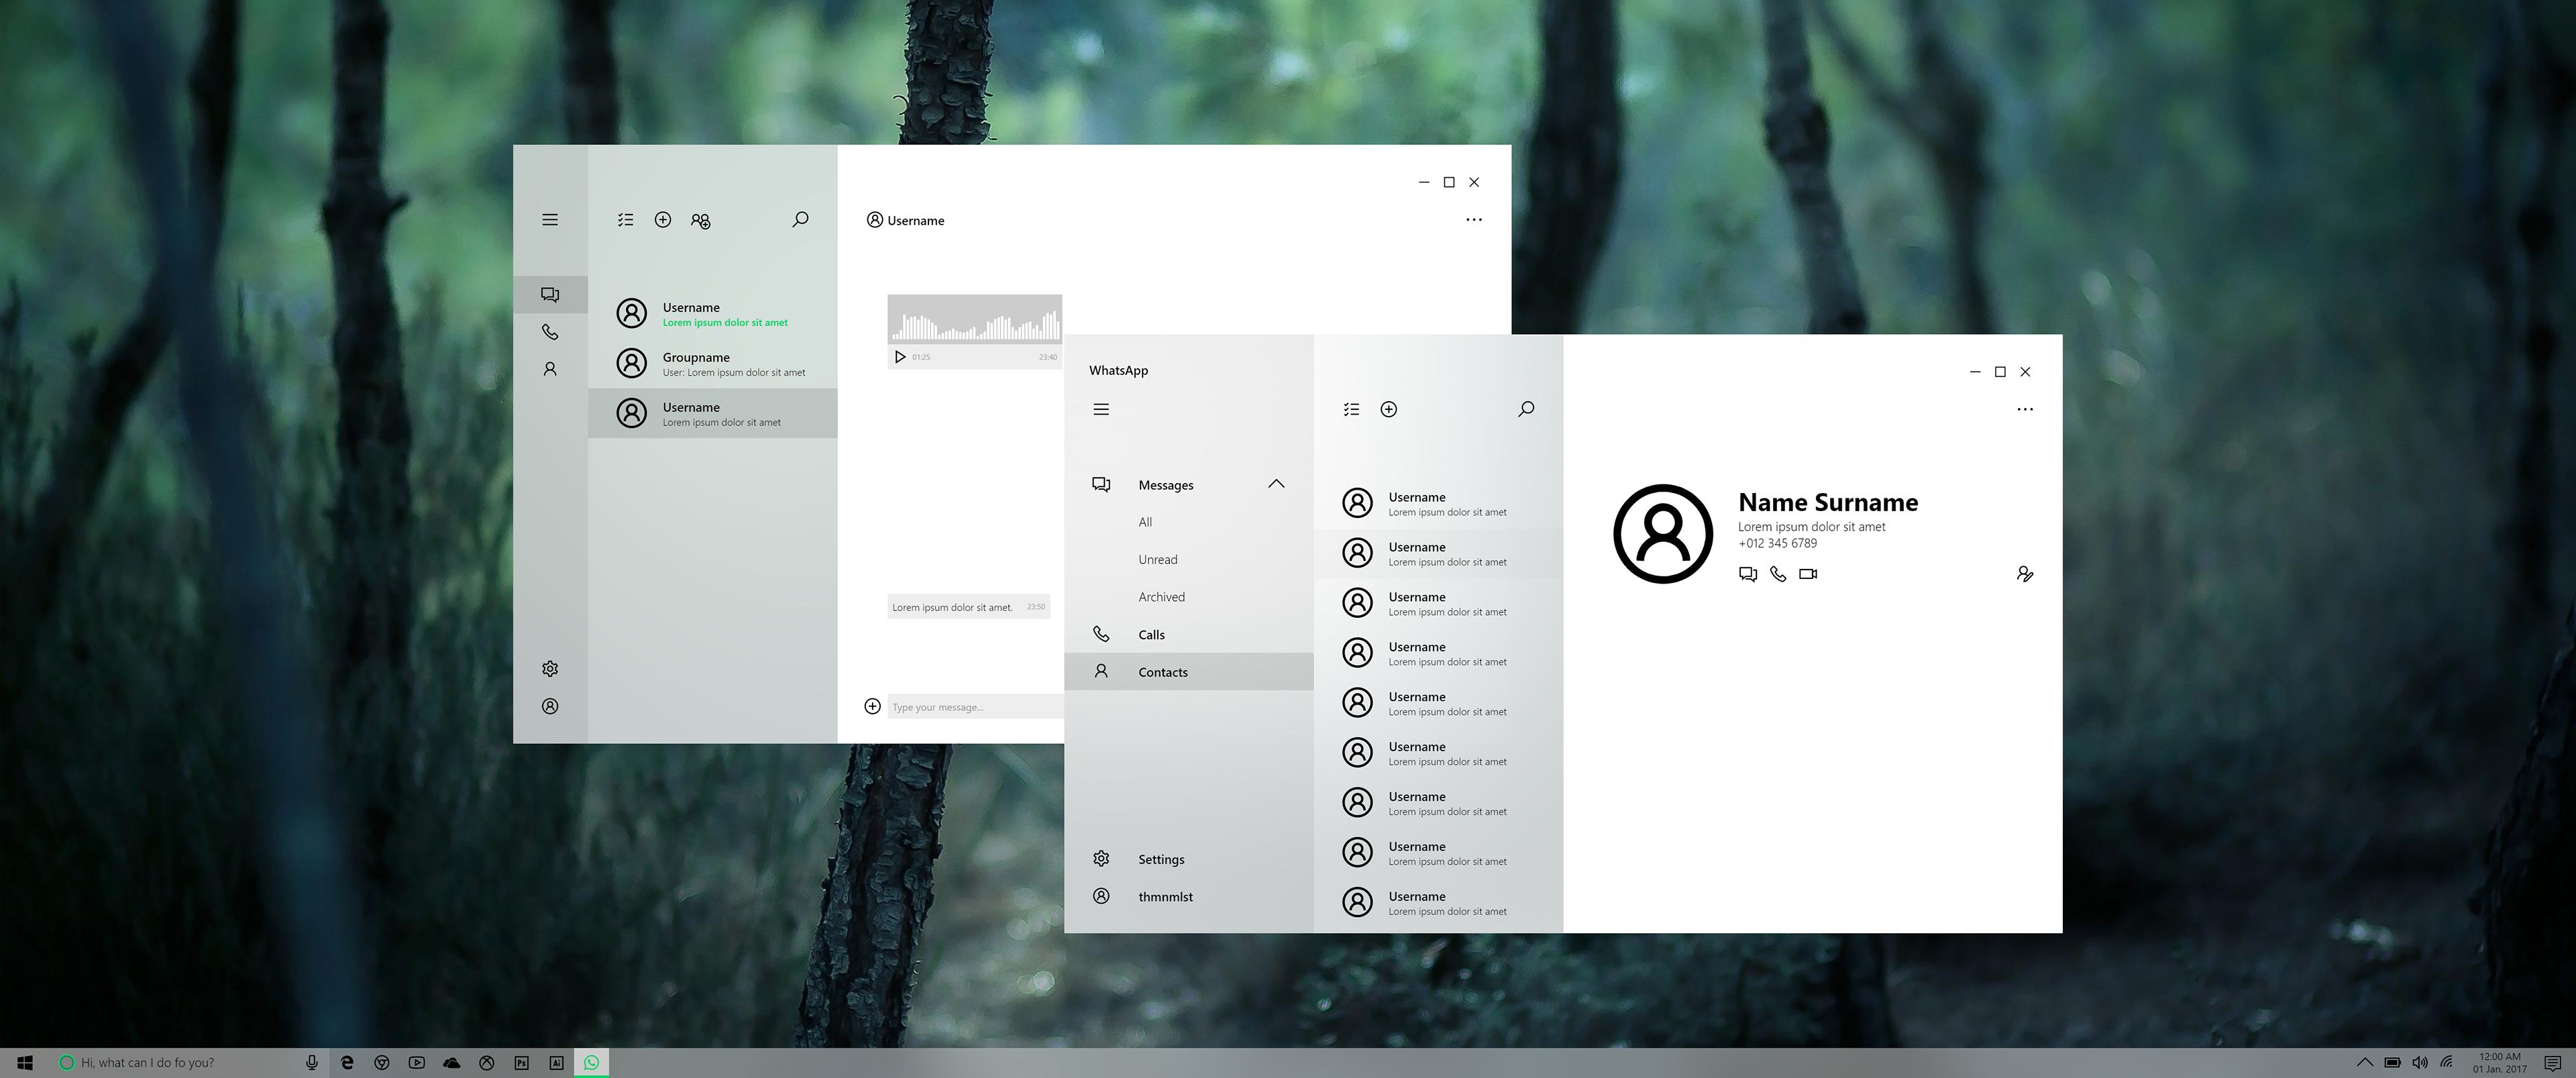Open Photoshop from the taskbar
This screenshot has height=1078, width=2576.
[521, 1063]
